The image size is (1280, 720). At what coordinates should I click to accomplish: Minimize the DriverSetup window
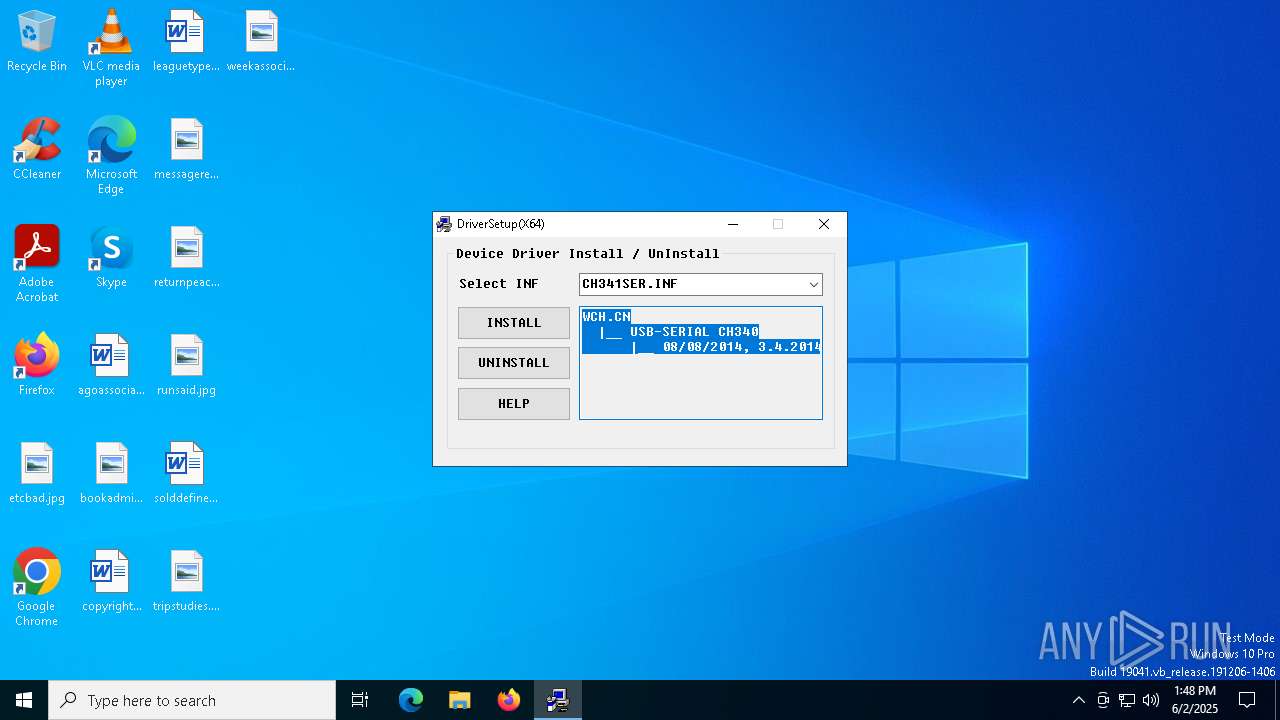point(733,224)
